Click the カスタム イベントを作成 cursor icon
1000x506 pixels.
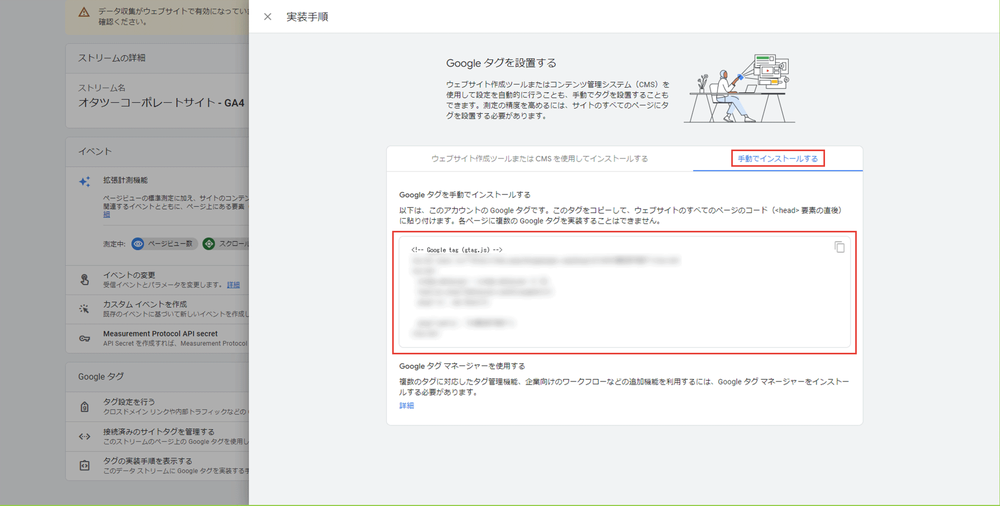tap(84, 309)
